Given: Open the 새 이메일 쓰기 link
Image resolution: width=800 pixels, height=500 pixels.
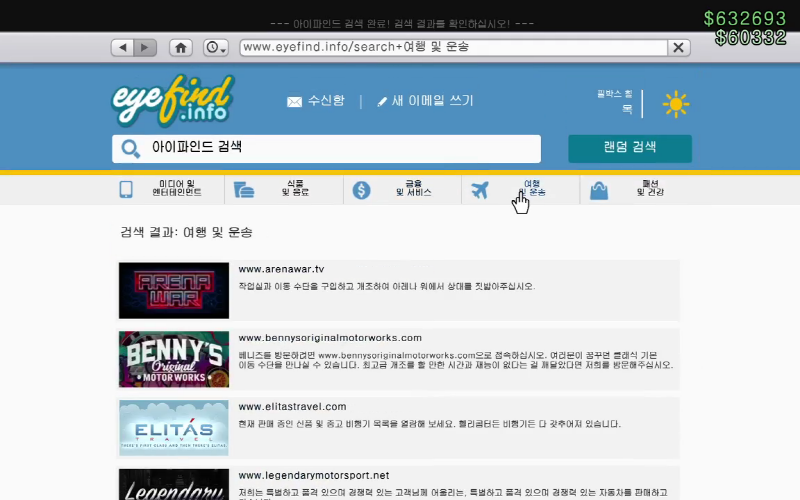Looking at the screenshot, I should 433,101.
